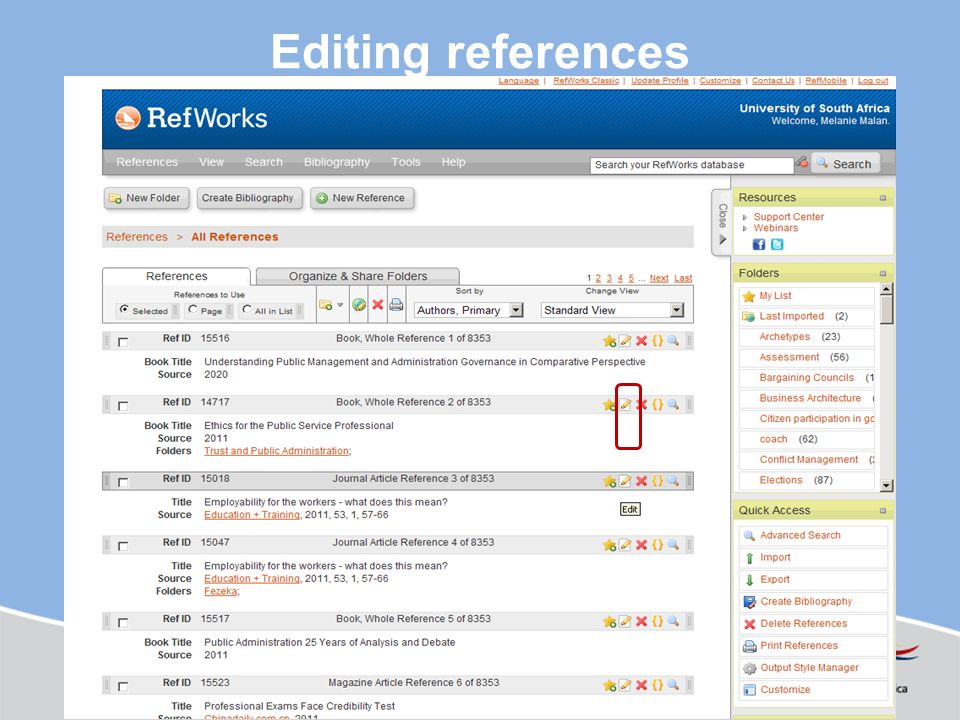This screenshot has width=960, height=720.
Task: Select the checkbox for Ref ID 15018
Action: pos(123,482)
